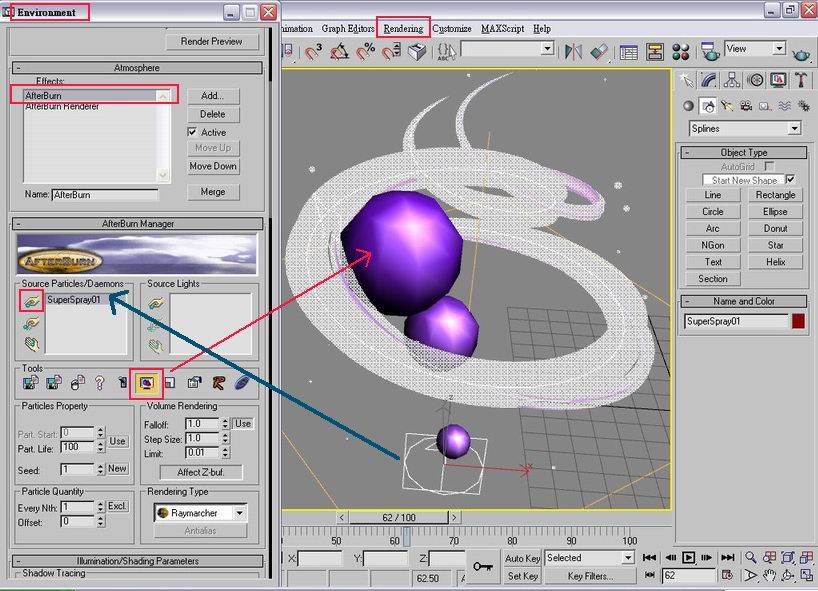
Task: Select the Shapes category icon
Action: (x=707, y=106)
